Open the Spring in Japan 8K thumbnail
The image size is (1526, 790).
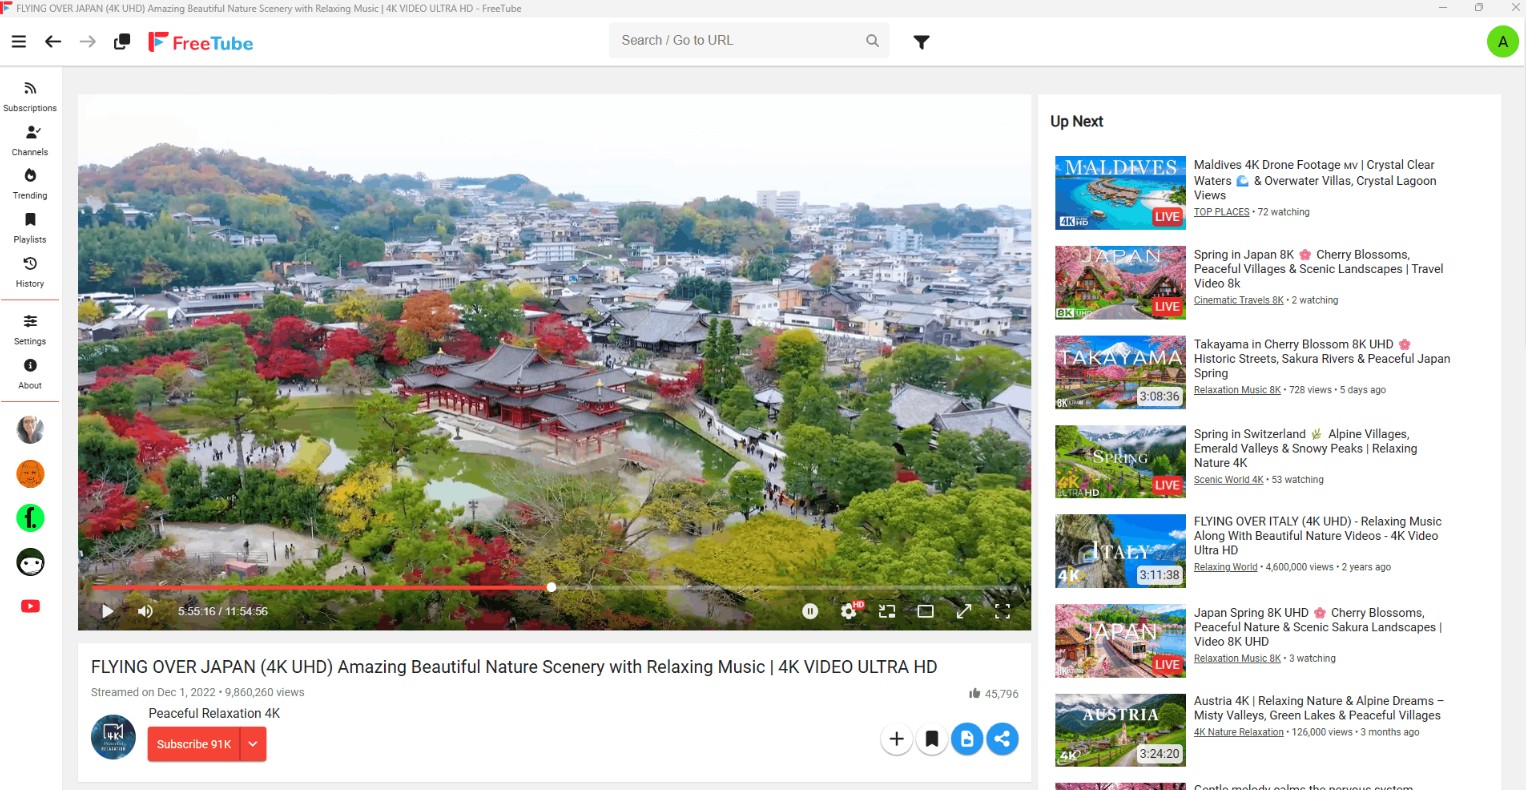tap(1120, 282)
